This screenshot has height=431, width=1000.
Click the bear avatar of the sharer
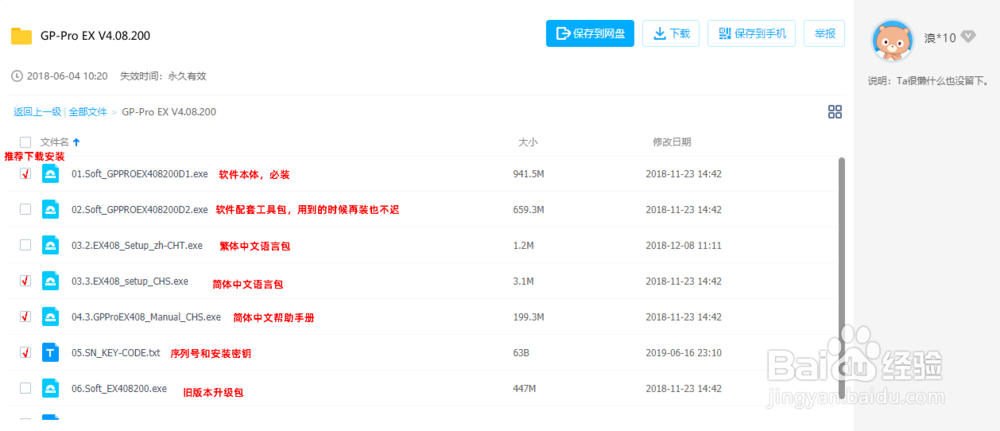coord(893,41)
